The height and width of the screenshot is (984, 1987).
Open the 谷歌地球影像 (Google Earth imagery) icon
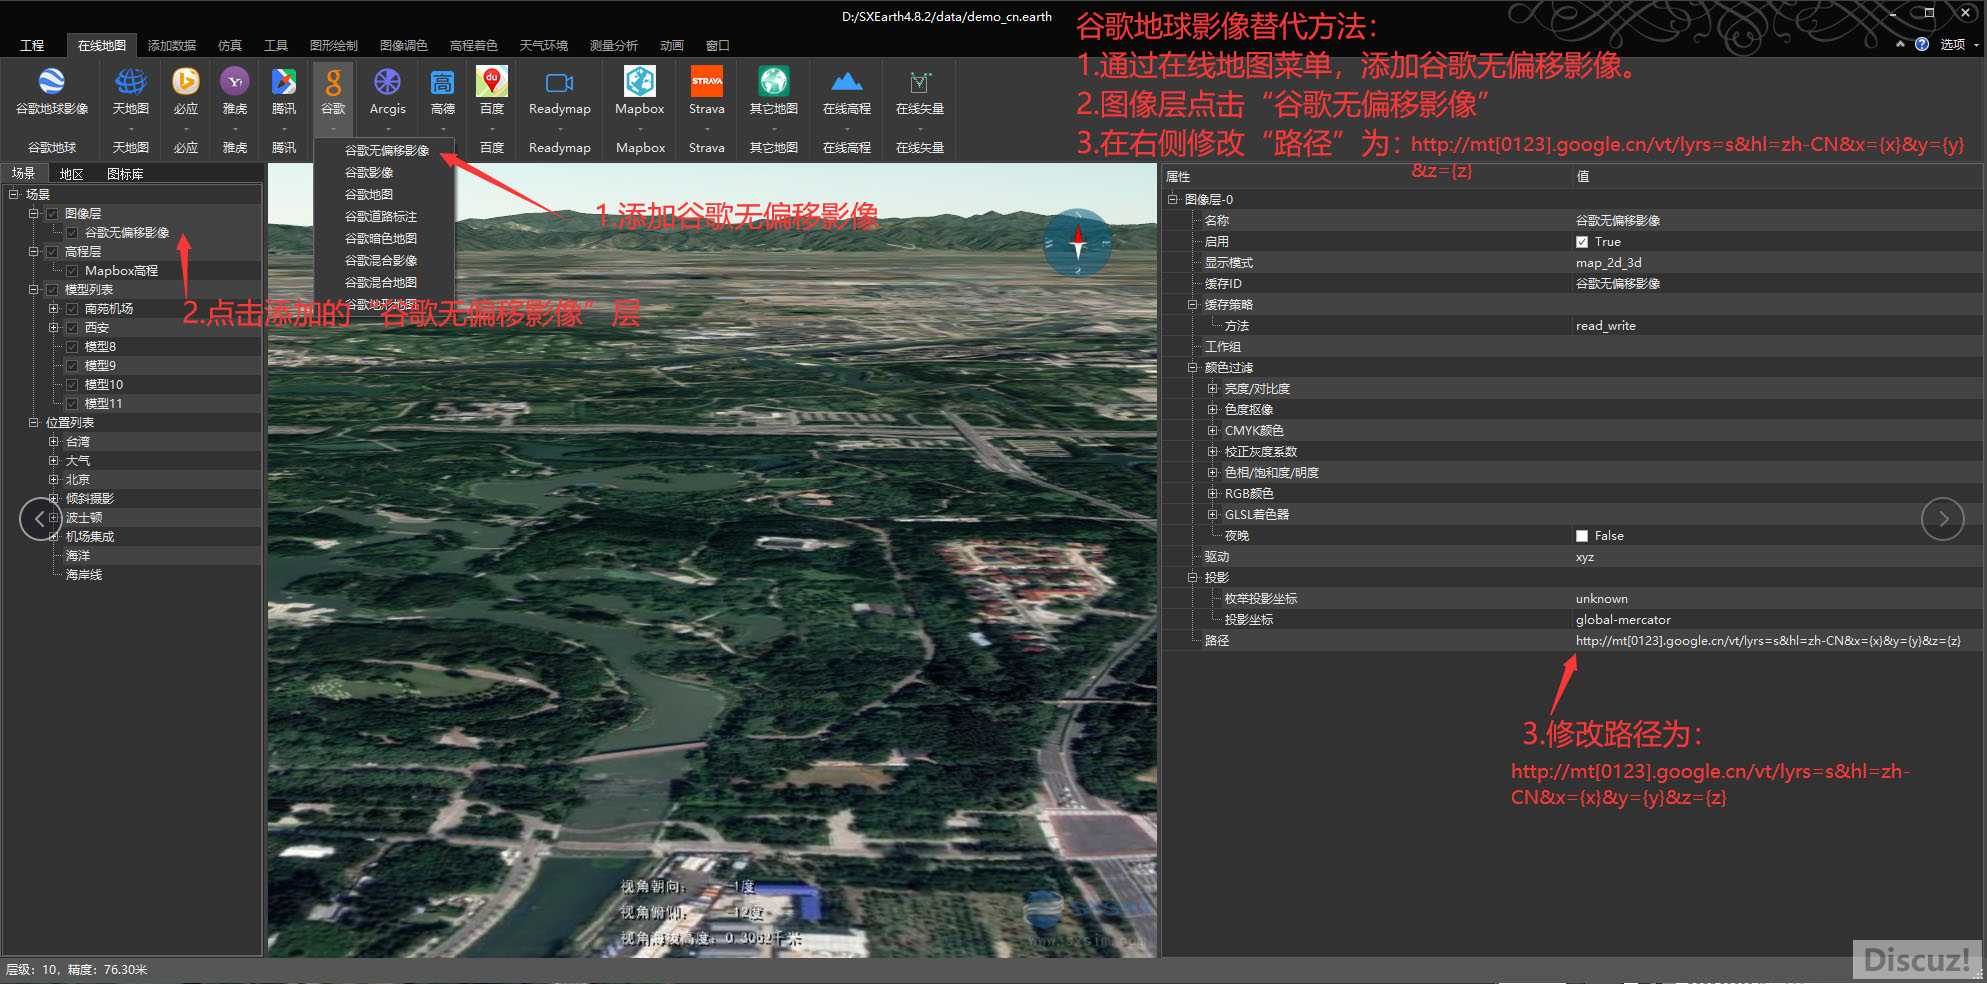pos(52,82)
